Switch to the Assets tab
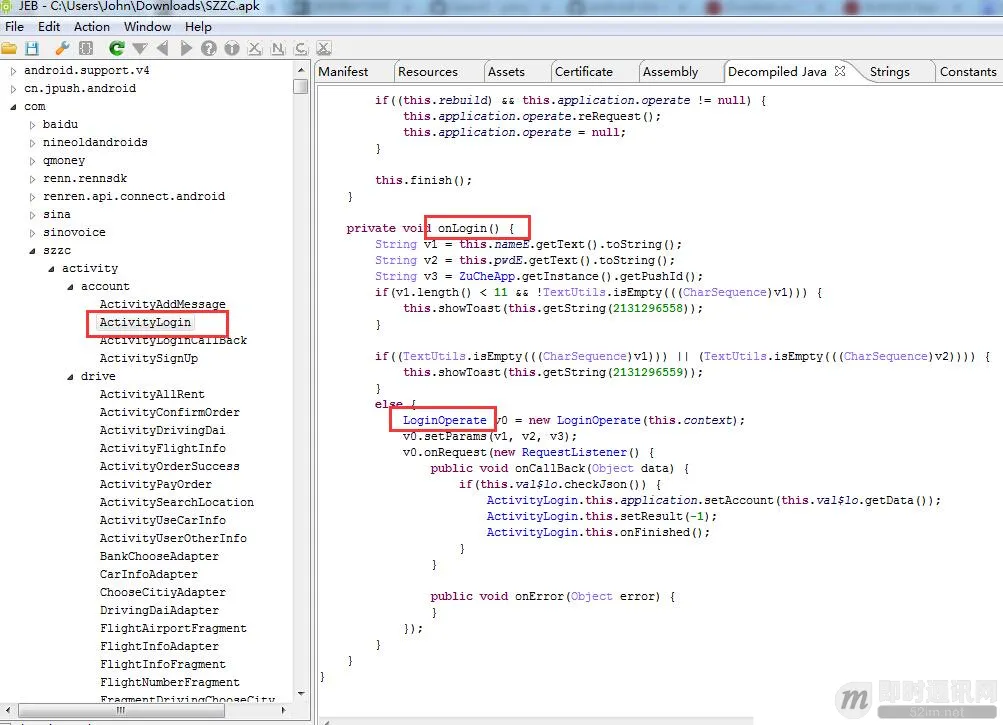 click(506, 72)
